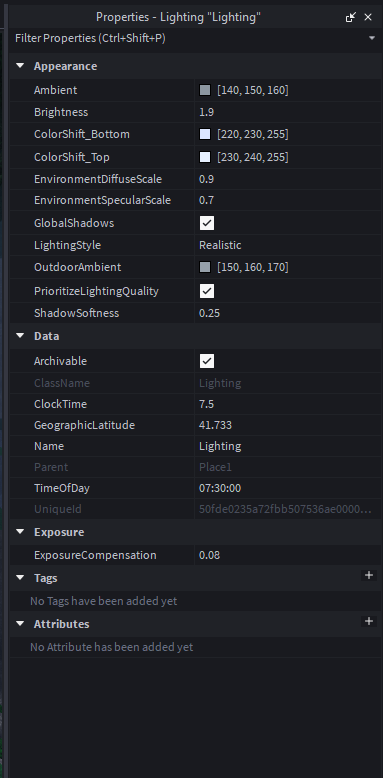Close the Properties panel

point(368,17)
